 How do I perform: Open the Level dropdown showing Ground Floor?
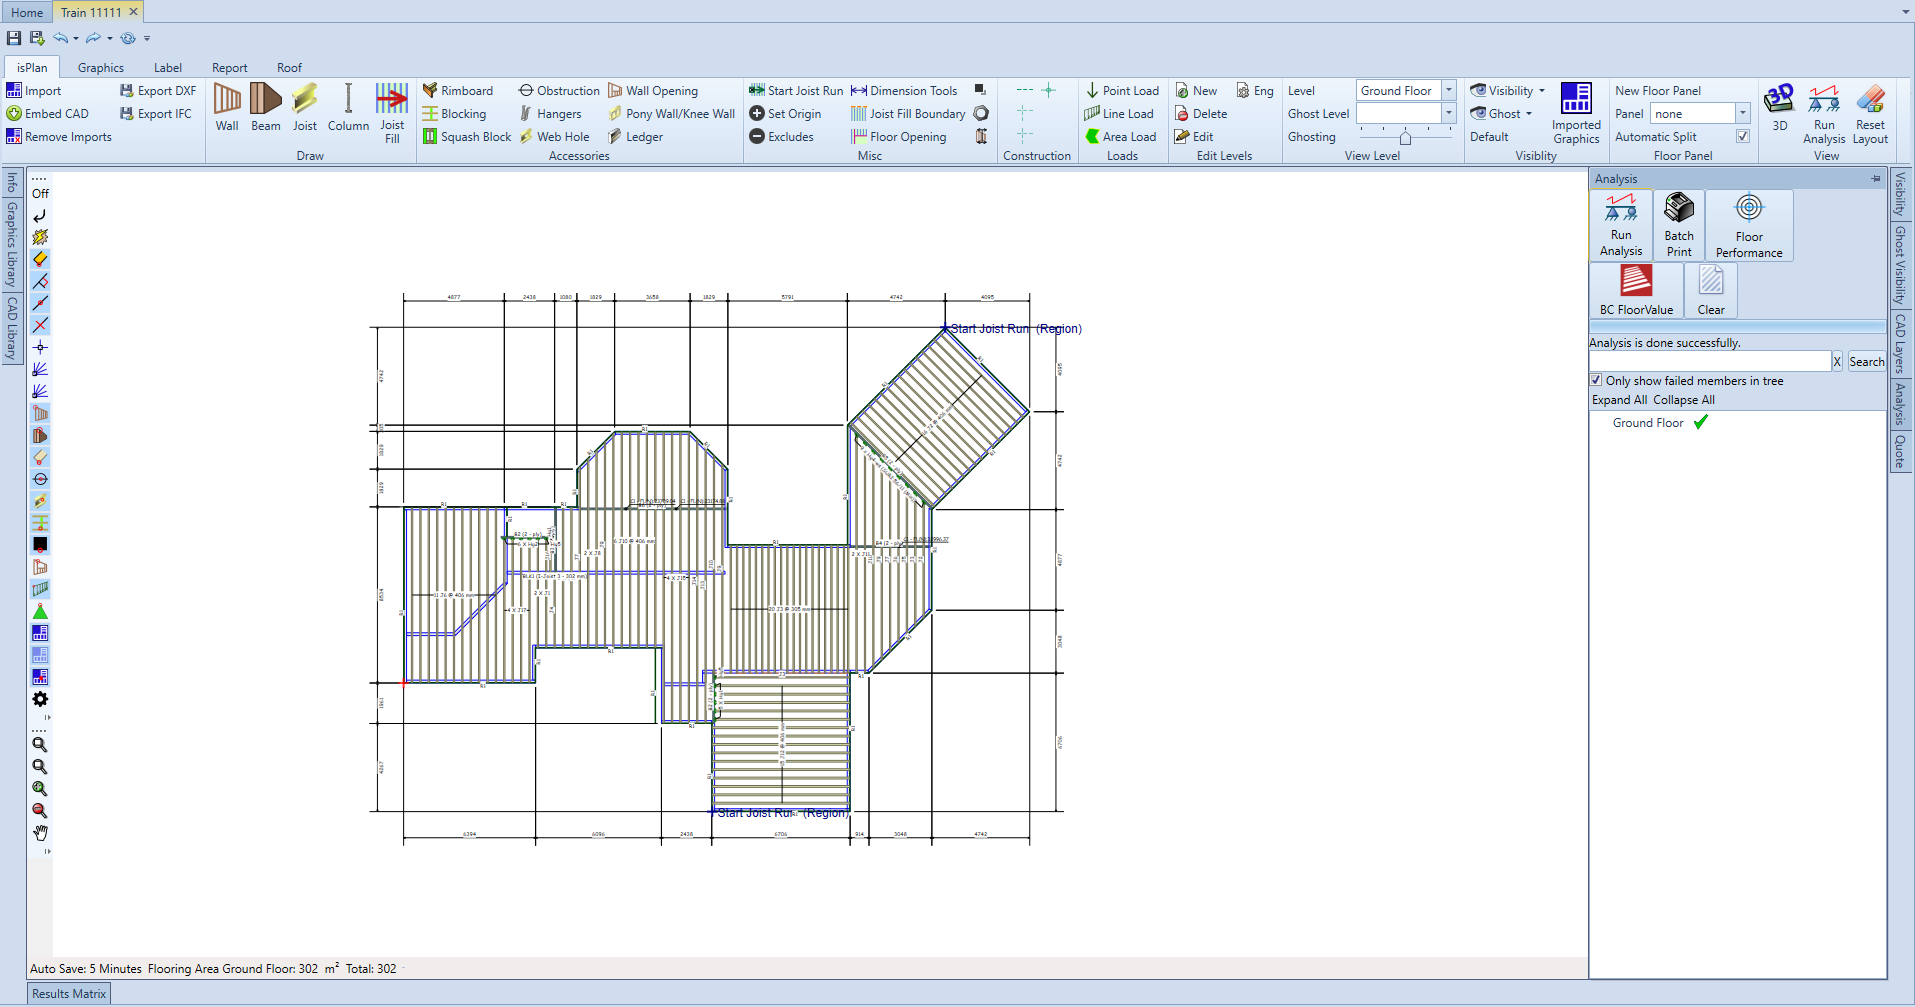[1448, 90]
